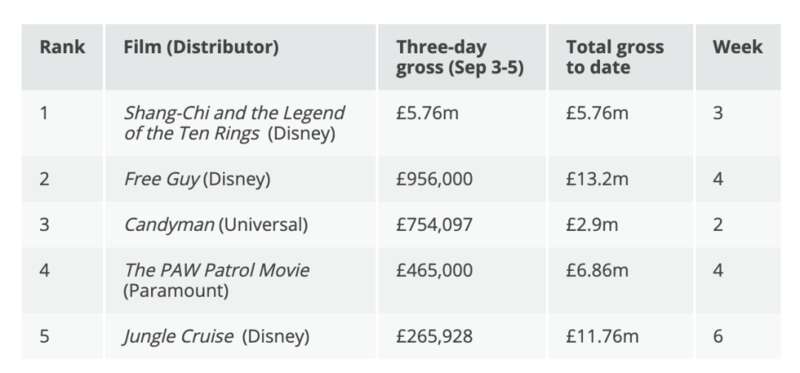Click the week value 6 for Jungle Cruise
This screenshot has height=373, width=800.
718,337
